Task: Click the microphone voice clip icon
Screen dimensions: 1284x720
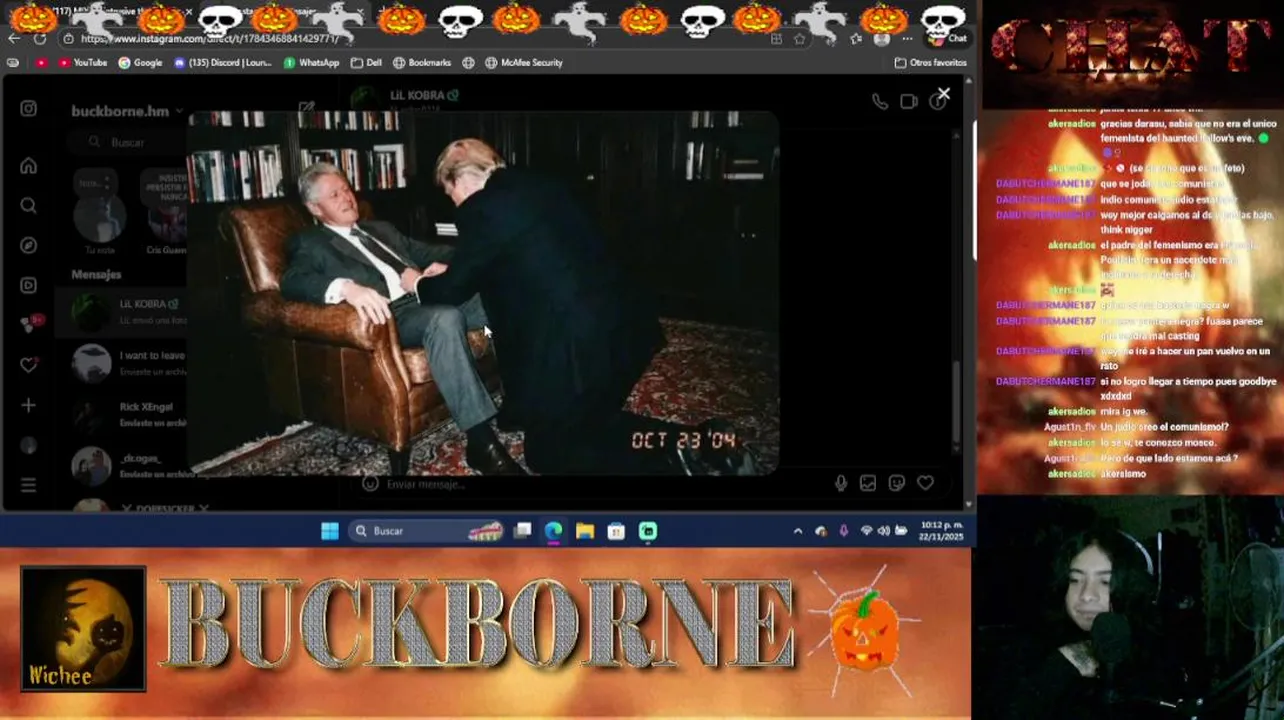Action: tap(841, 483)
